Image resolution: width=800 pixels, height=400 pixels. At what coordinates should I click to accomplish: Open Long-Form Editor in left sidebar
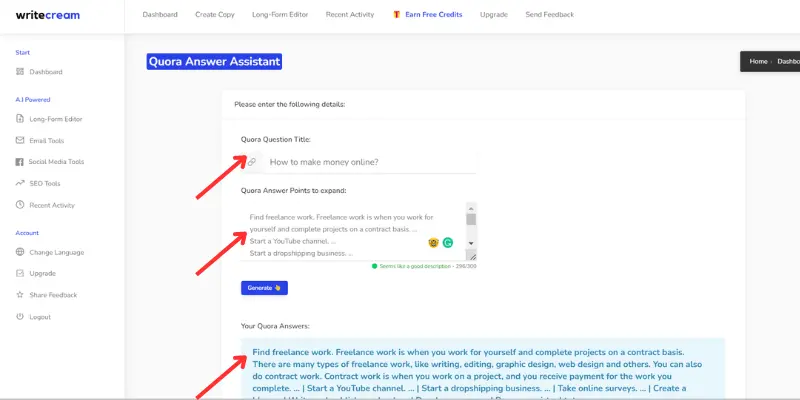[56, 119]
